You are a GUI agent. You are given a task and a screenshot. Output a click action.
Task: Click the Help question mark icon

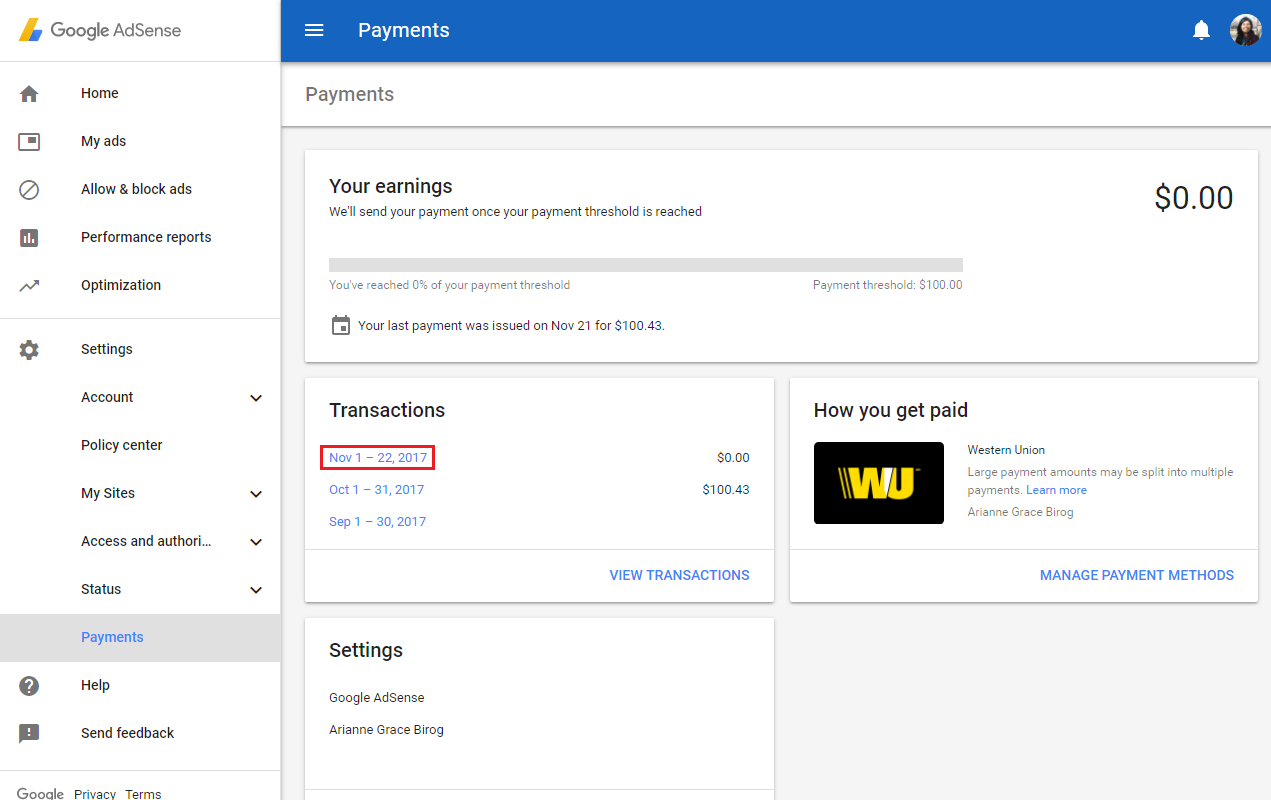[x=29, y=685]
